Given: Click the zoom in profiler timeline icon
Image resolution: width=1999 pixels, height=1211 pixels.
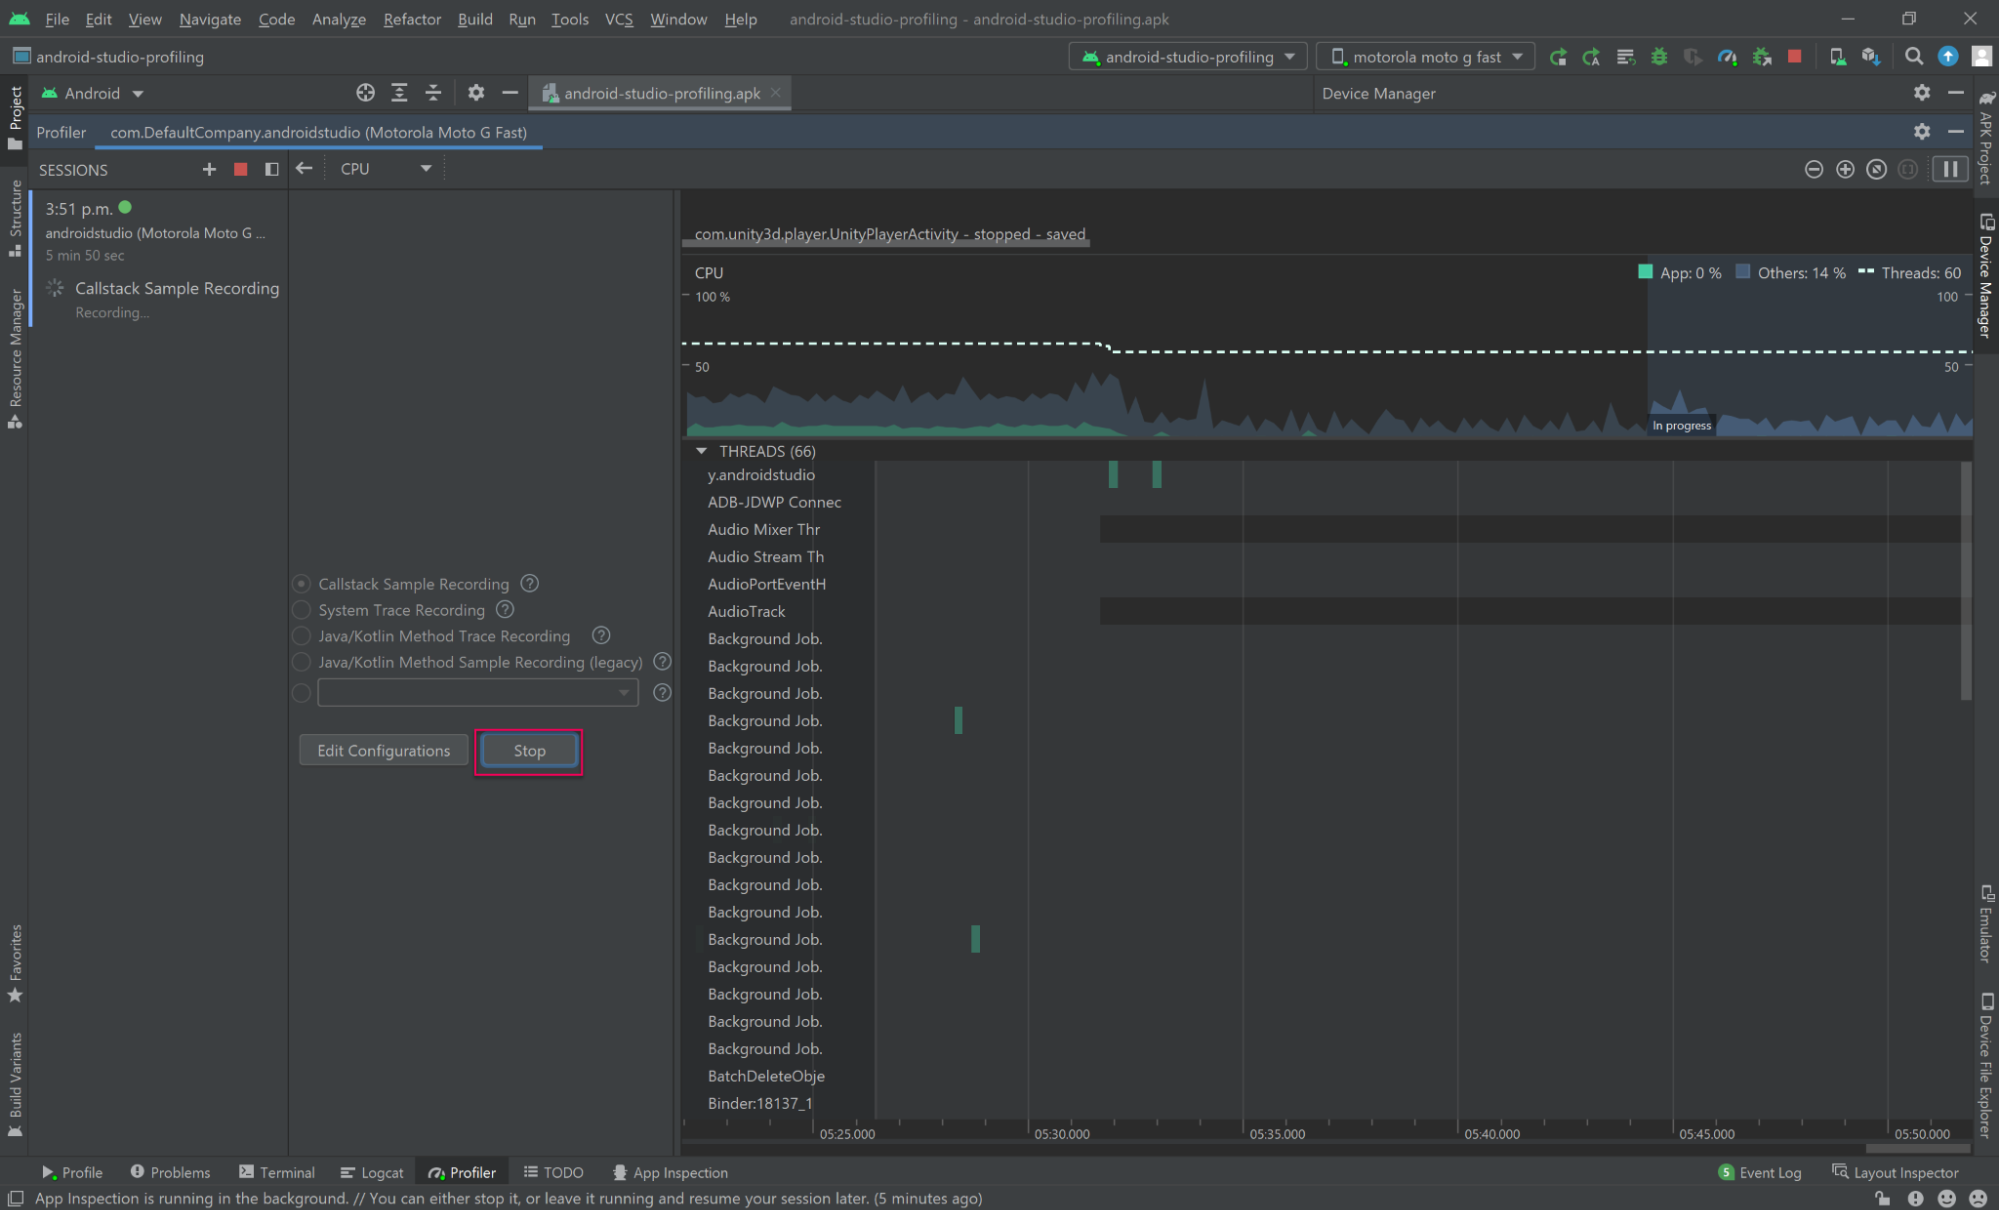Looking at the screenshot, I should [1845, 169].
